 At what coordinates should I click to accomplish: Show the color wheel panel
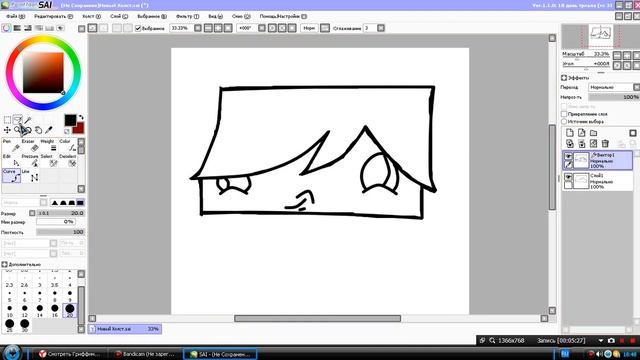[x=6, y=28]
